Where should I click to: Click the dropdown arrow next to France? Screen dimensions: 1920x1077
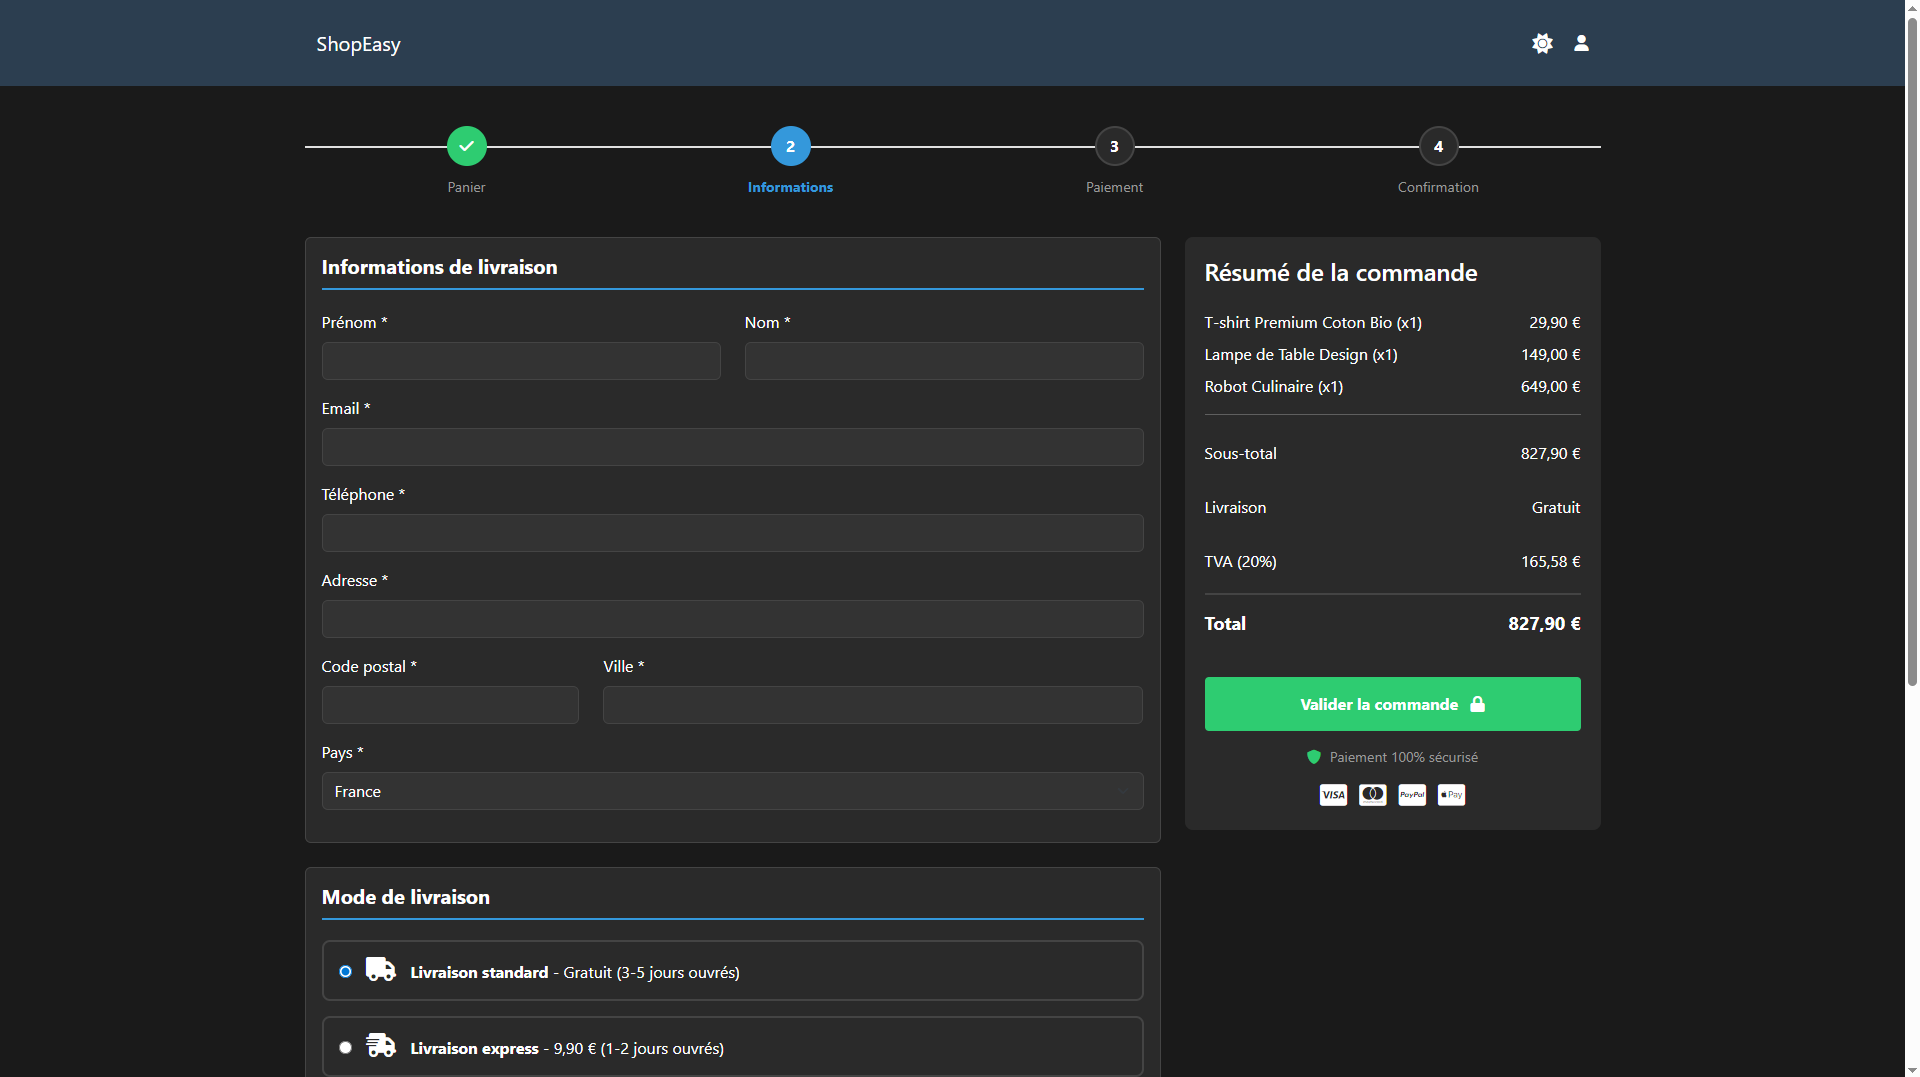[1124, 790]
